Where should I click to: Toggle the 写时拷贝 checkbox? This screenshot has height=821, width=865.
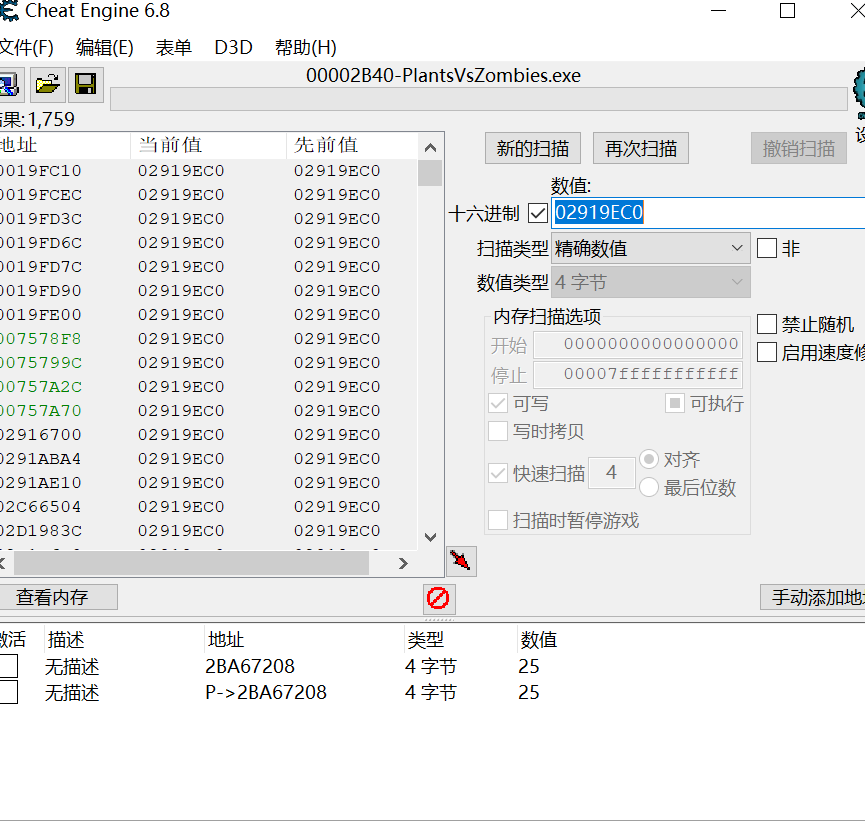click(498, 431)
